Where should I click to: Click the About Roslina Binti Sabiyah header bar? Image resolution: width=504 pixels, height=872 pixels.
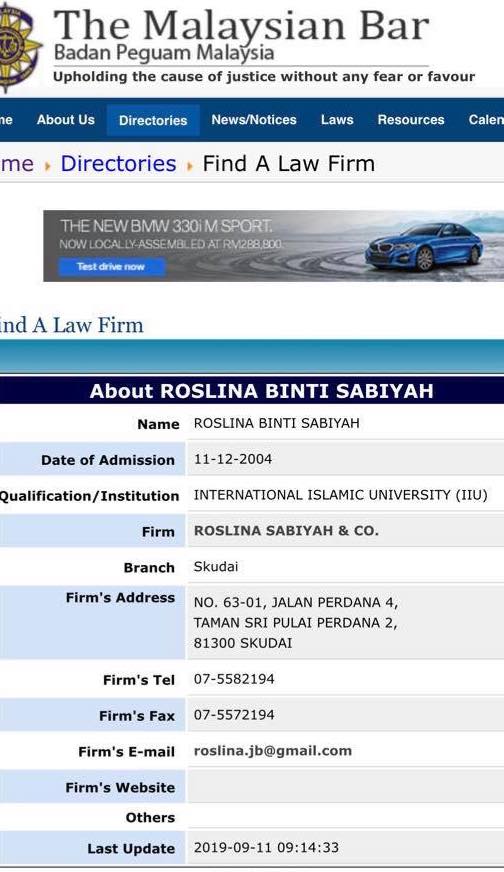click(252, 391)
